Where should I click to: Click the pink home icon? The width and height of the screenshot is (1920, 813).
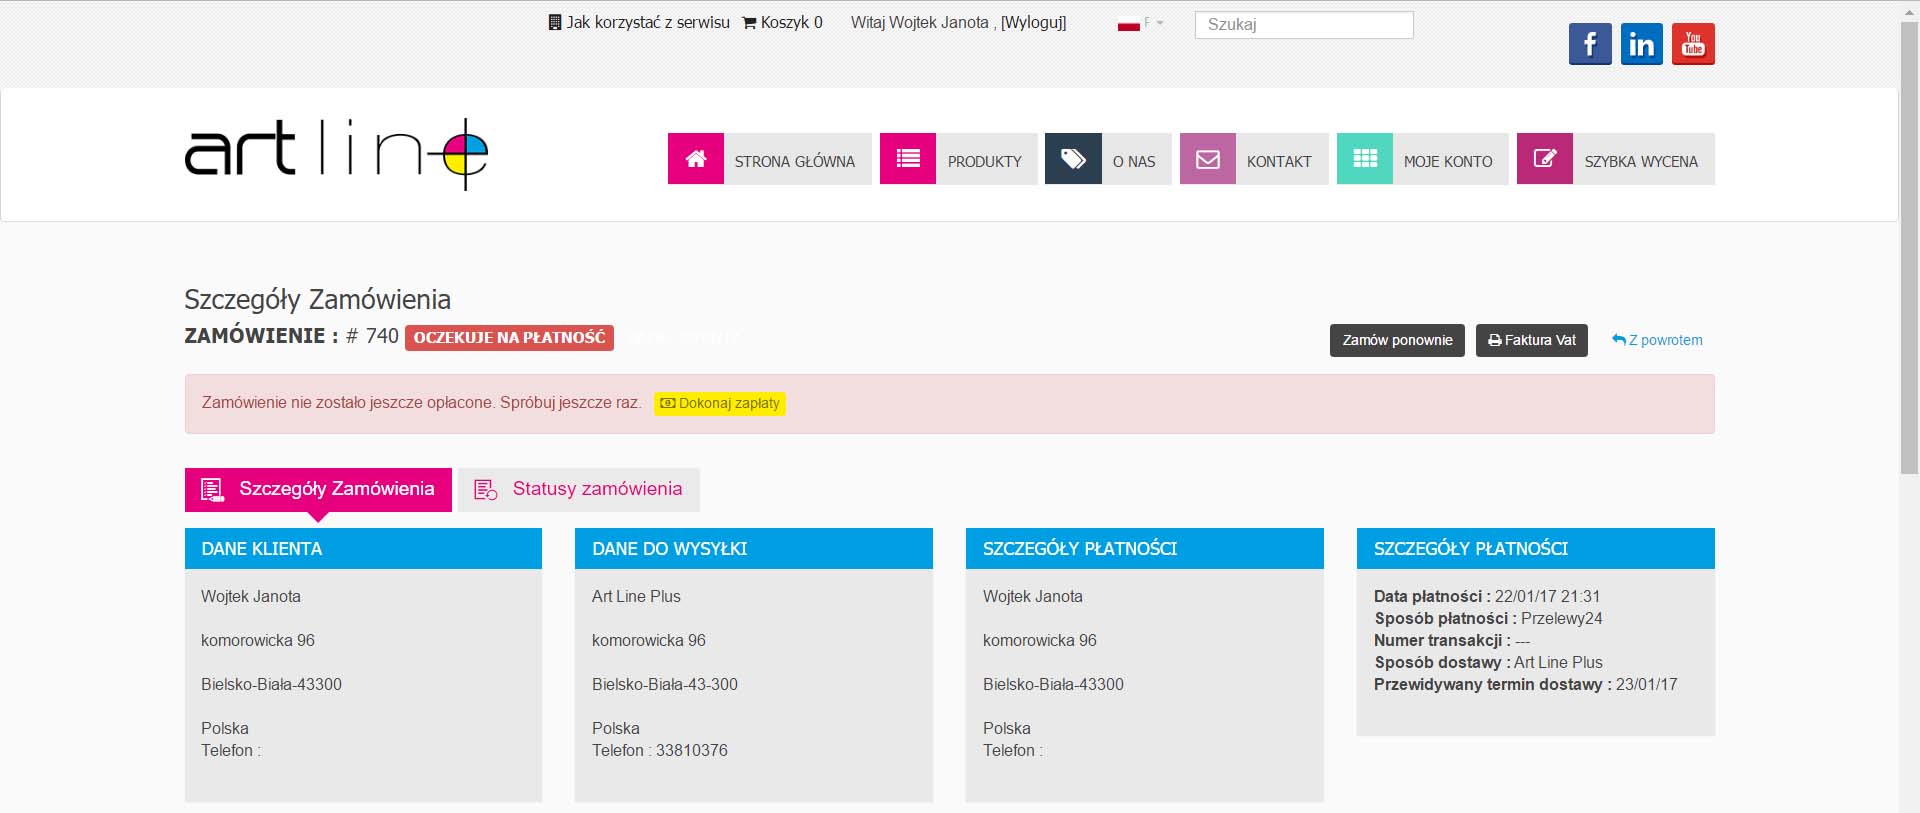[696, 159]
